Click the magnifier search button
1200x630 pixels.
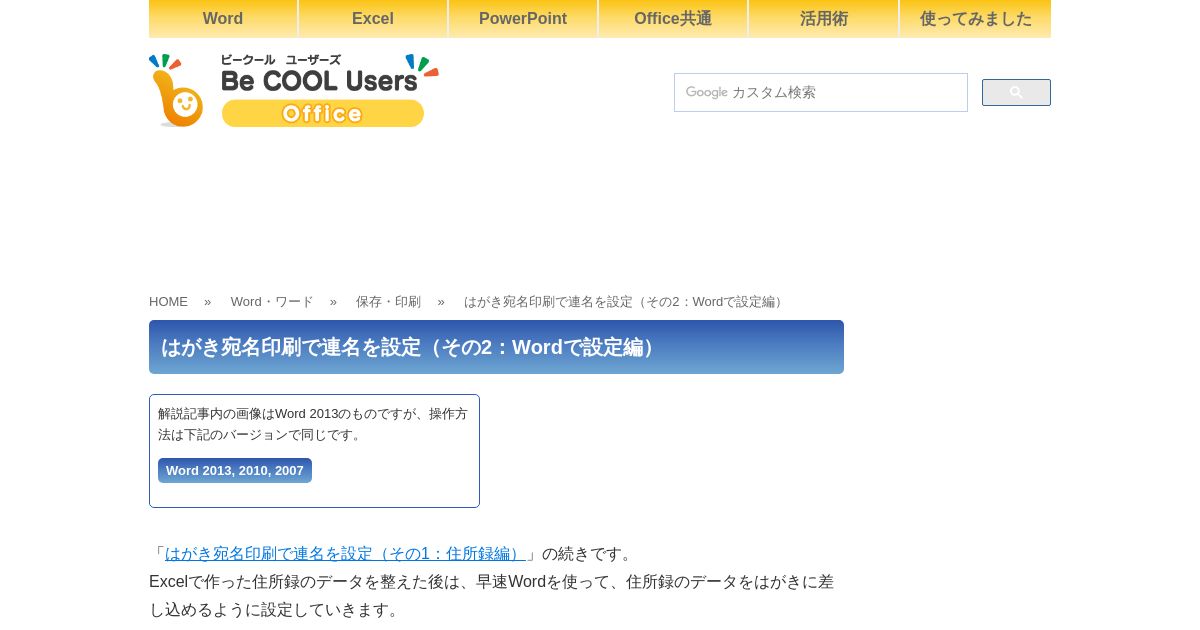point(1016,92)
